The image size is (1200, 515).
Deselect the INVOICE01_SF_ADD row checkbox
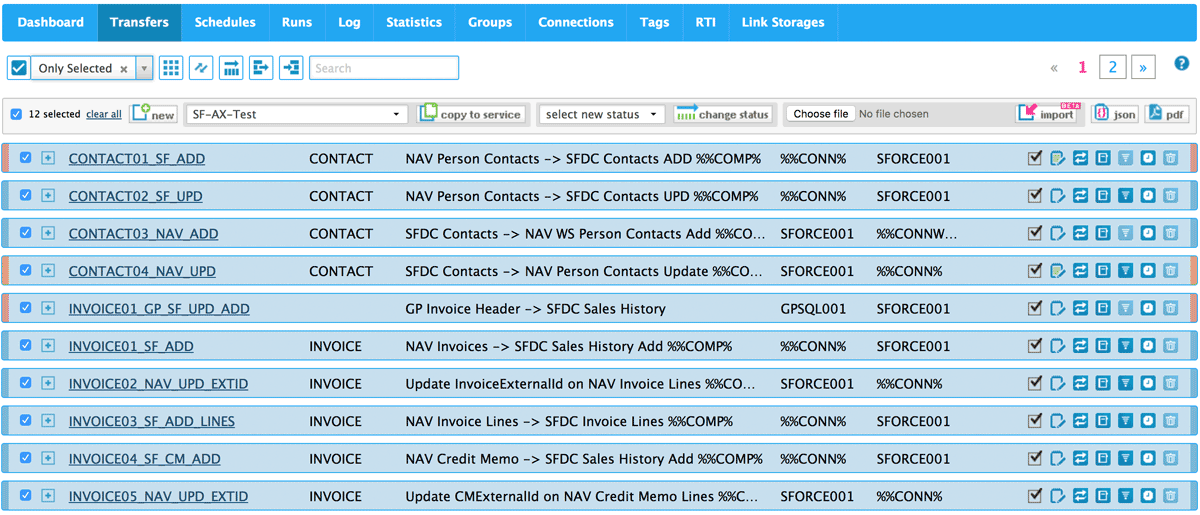26,346
